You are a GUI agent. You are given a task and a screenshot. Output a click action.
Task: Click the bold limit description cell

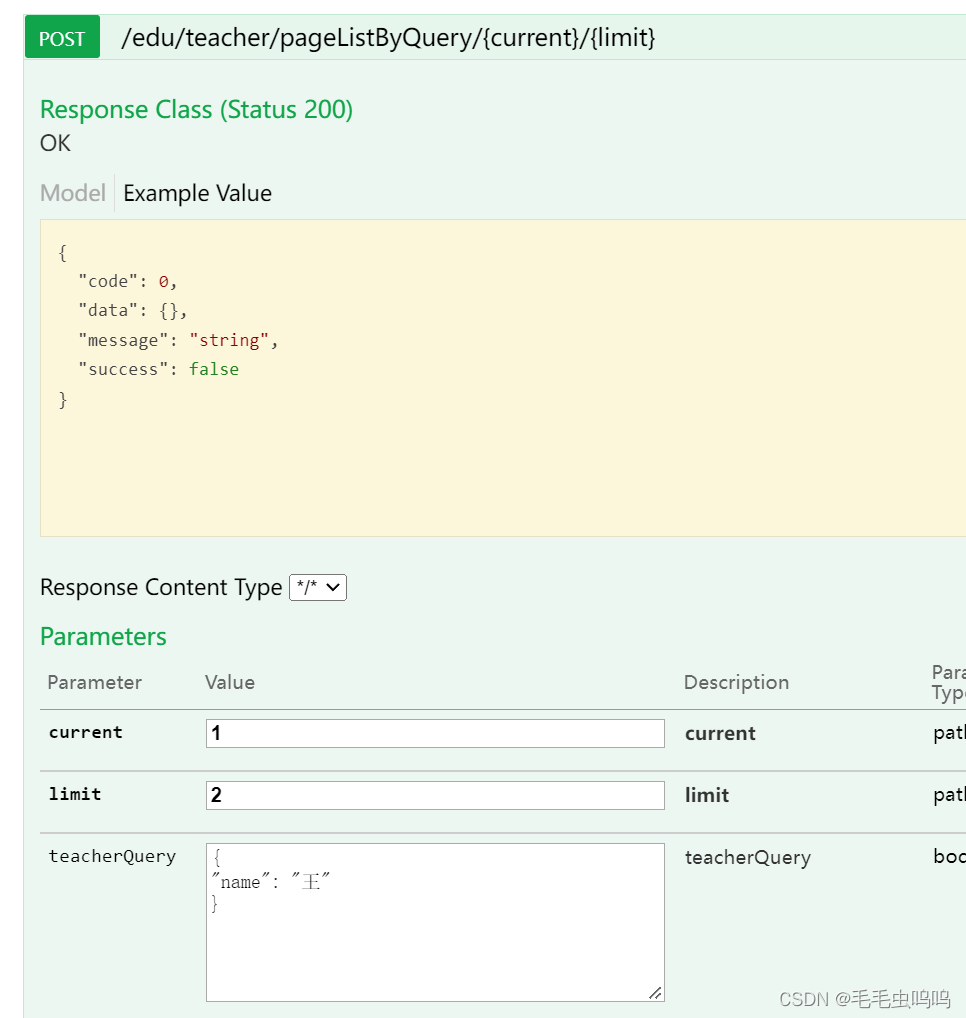[707, 795]
